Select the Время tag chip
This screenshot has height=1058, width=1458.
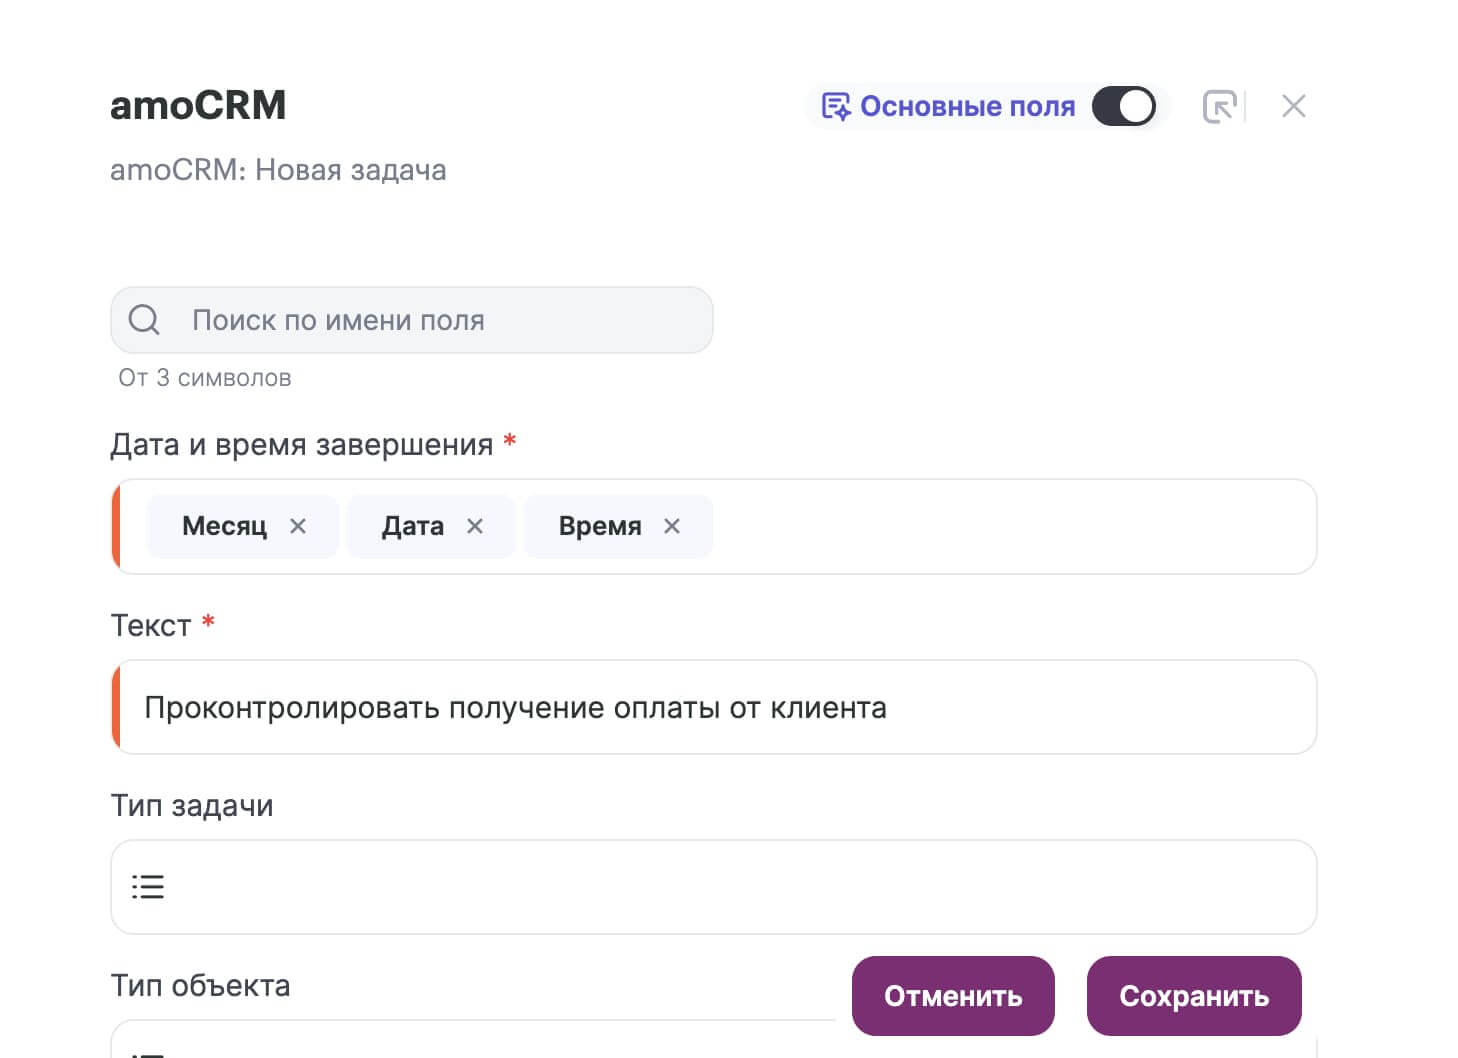(x=618, y=526)
